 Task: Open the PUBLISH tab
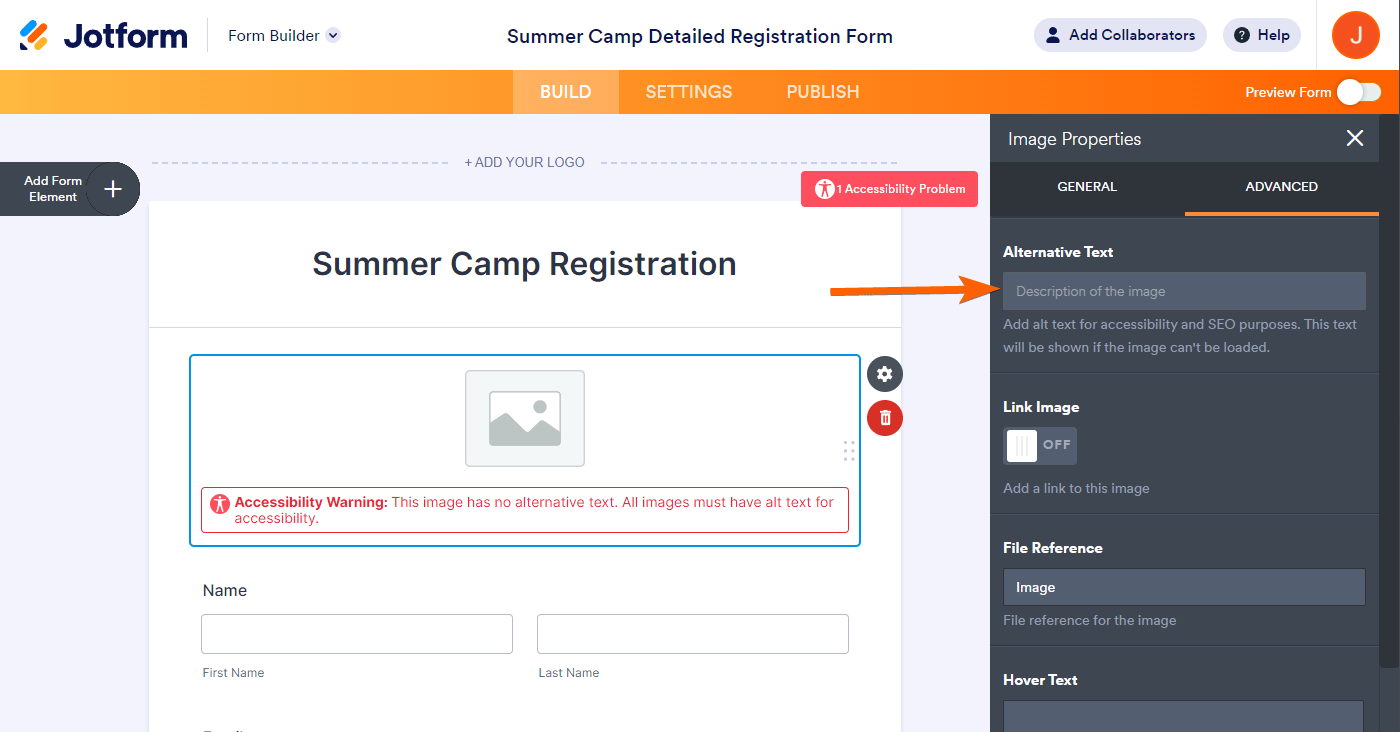(823, 92)
